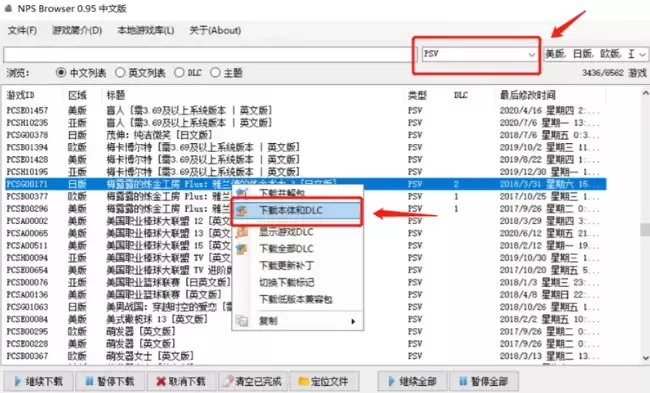Choose 下载并解包 in the context menu

point(297,193)
